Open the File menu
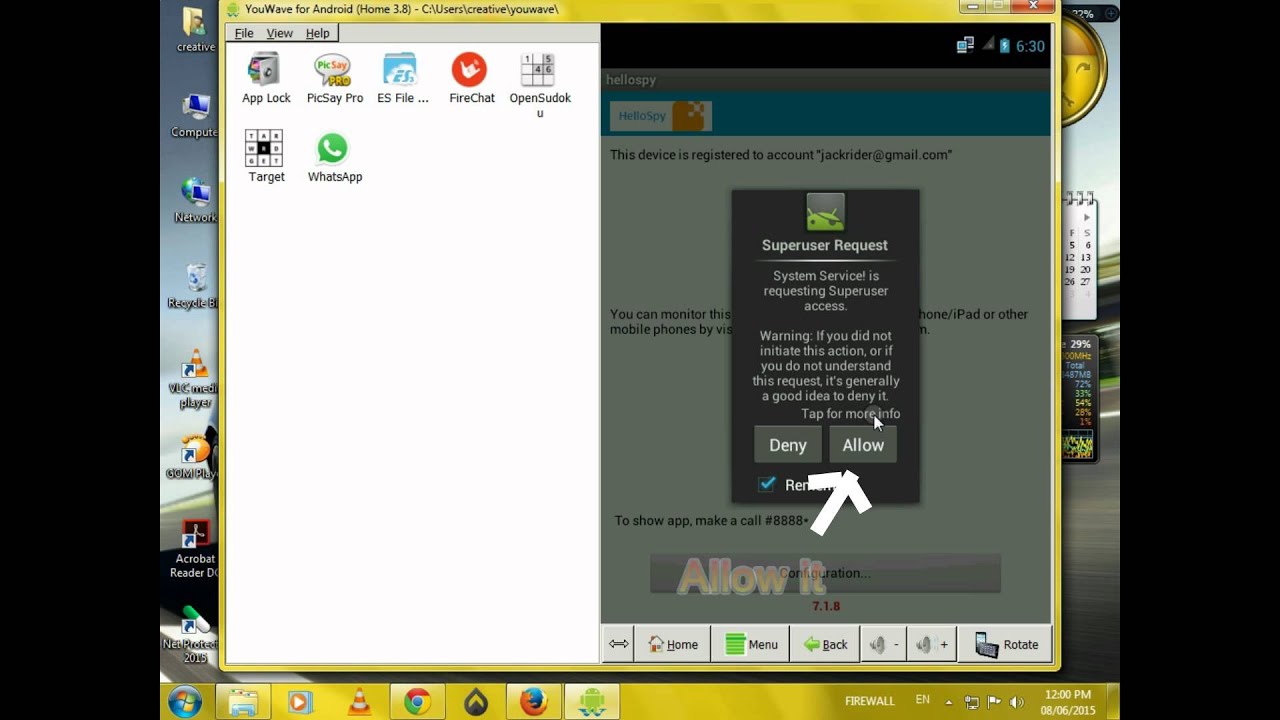 [244, 33]
